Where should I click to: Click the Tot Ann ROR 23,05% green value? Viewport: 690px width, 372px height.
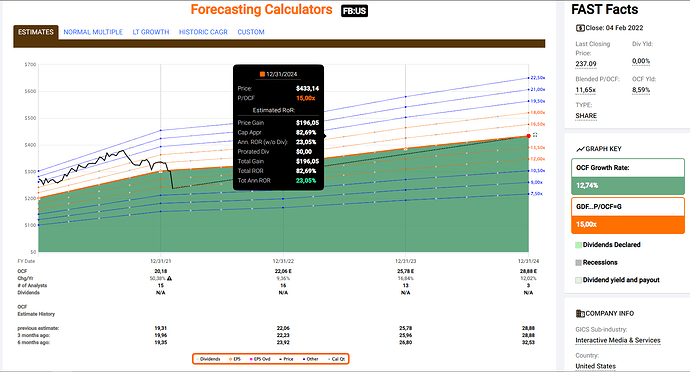(306, 180)
